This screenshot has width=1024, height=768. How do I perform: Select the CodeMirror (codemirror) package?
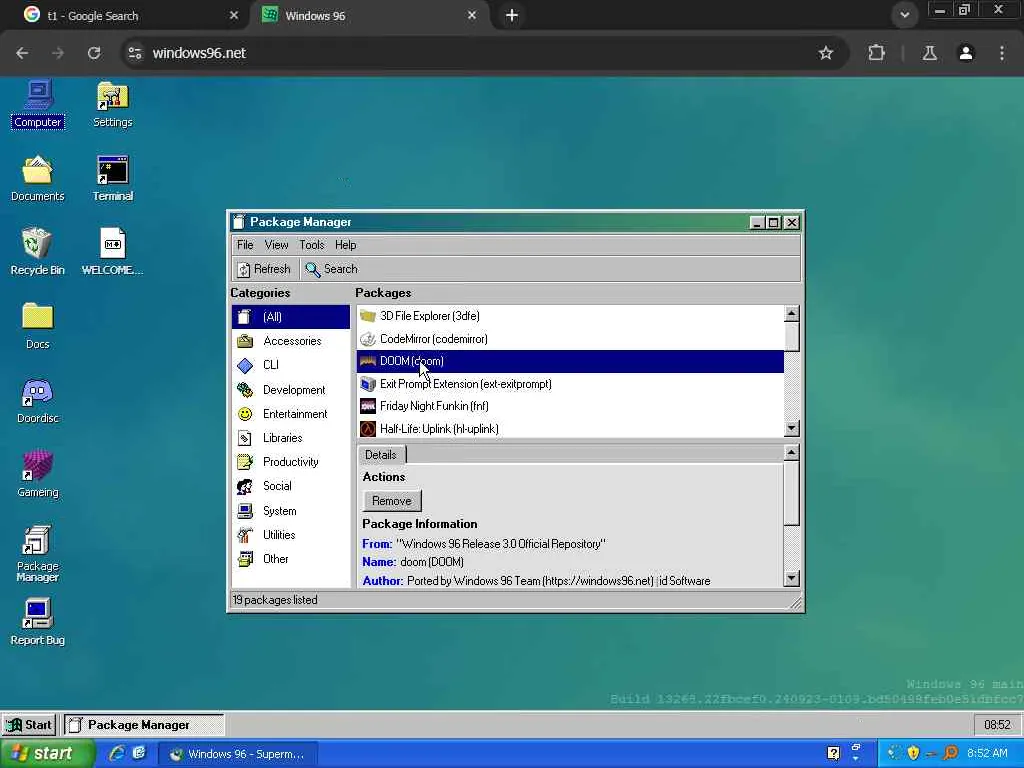(570, 339)
